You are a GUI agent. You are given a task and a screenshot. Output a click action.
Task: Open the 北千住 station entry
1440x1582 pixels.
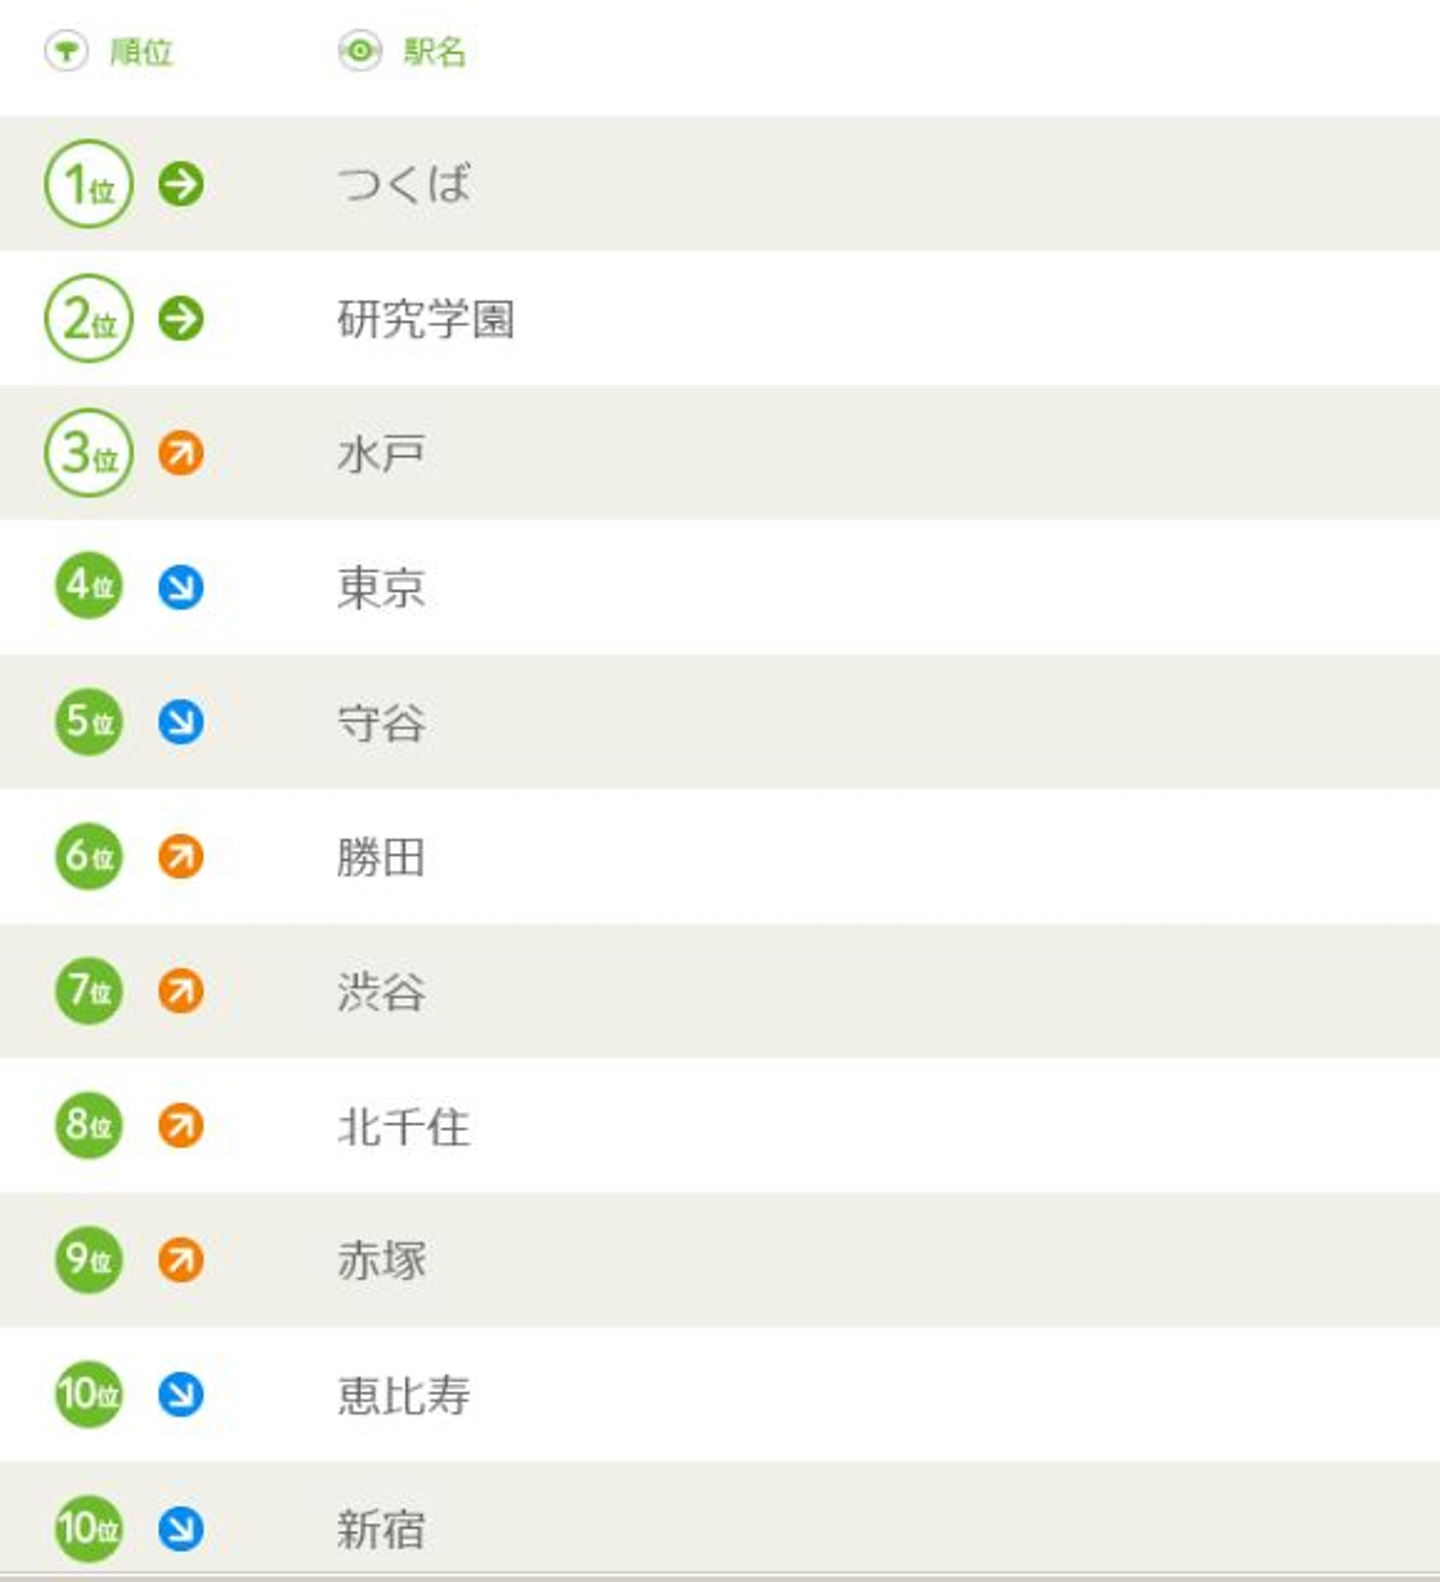coord(404,1126)
